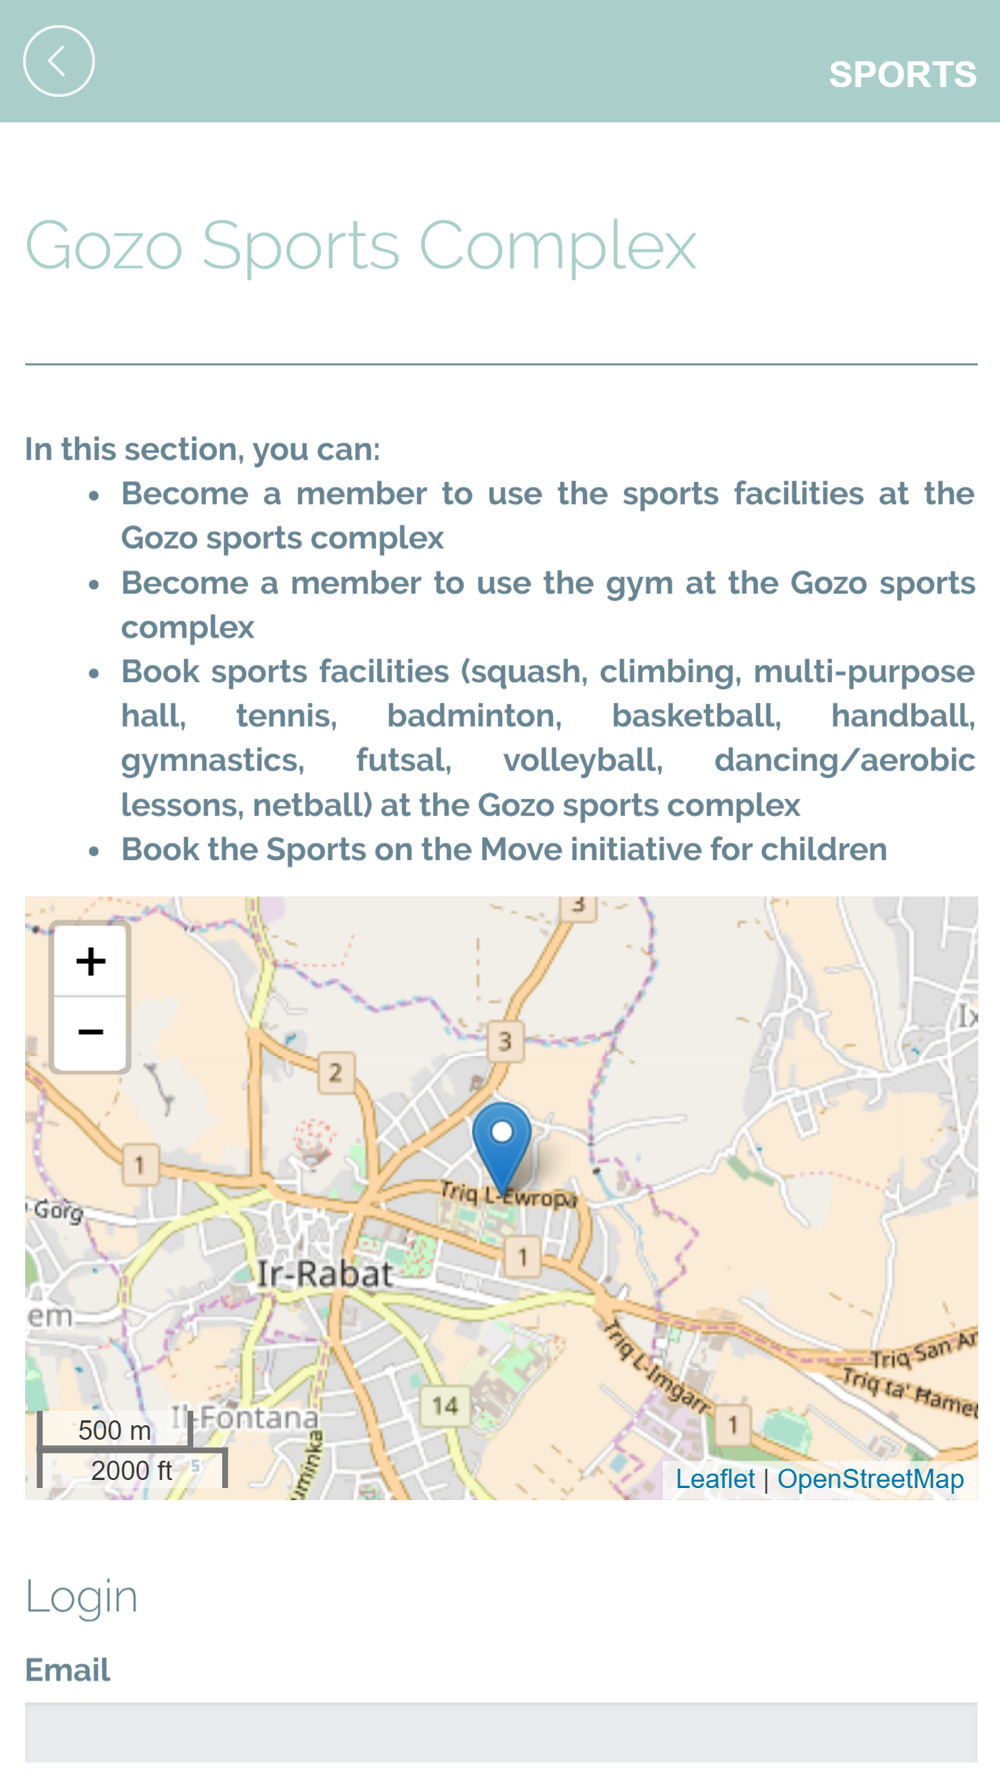Click route badge 14 on map
The width and height of the screenshot is (1000, 1778).
(445, 1406)
